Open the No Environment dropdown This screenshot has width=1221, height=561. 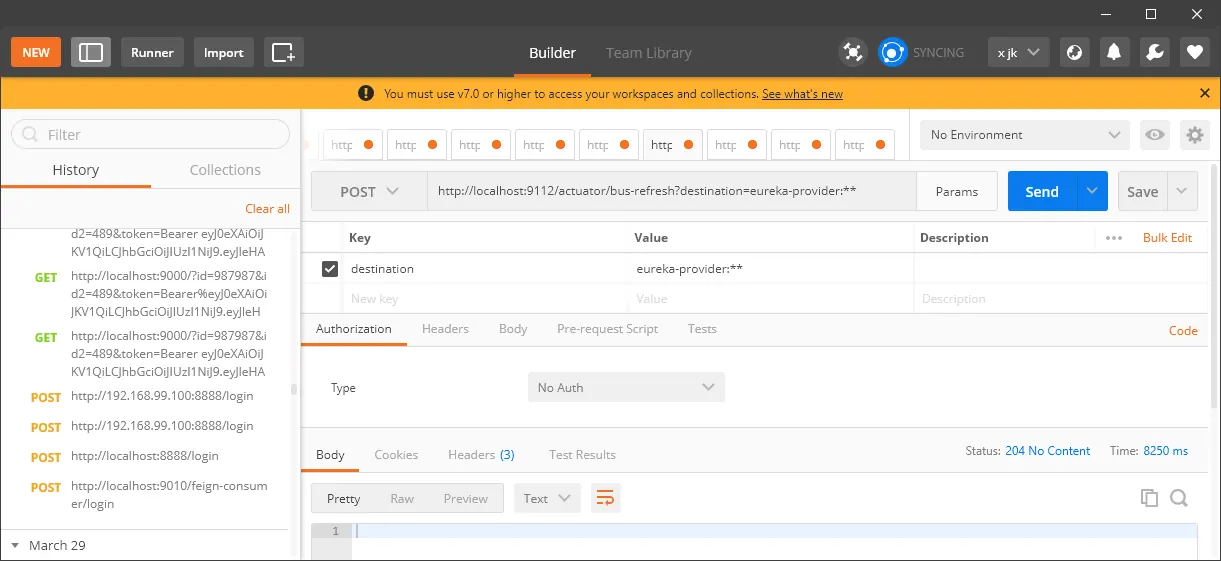(x=1025, y=135)
